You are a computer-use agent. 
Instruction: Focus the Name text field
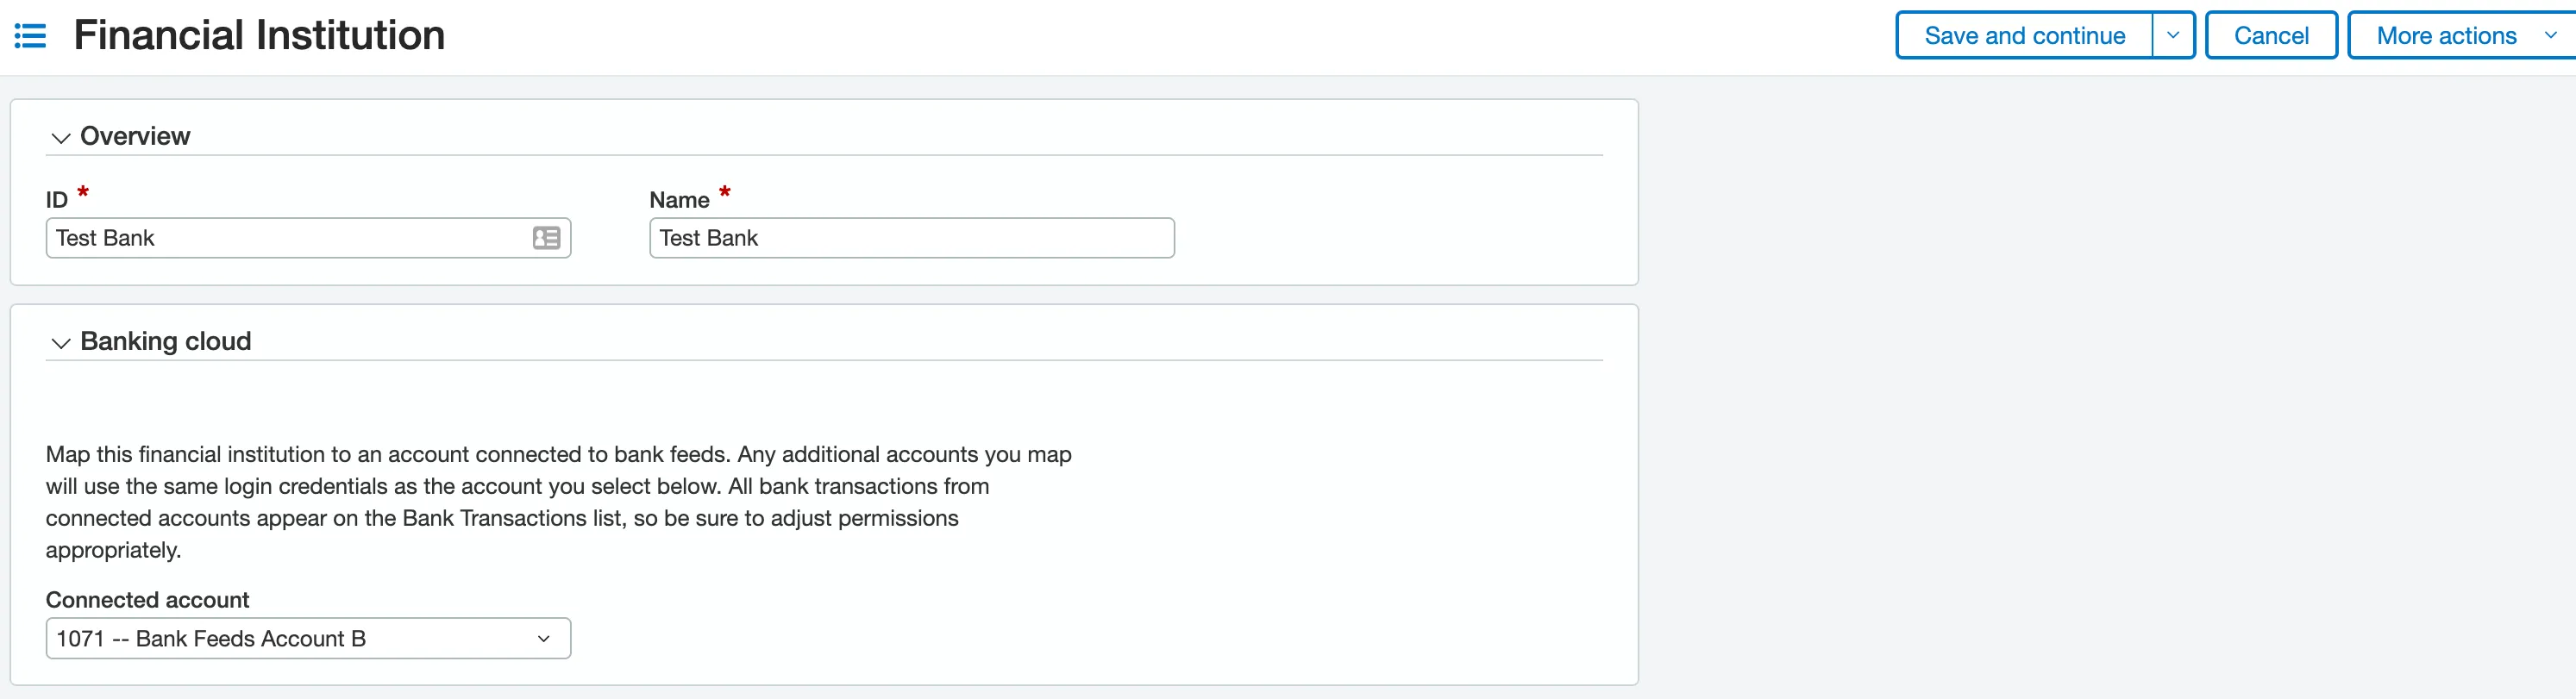coord(912,238)
